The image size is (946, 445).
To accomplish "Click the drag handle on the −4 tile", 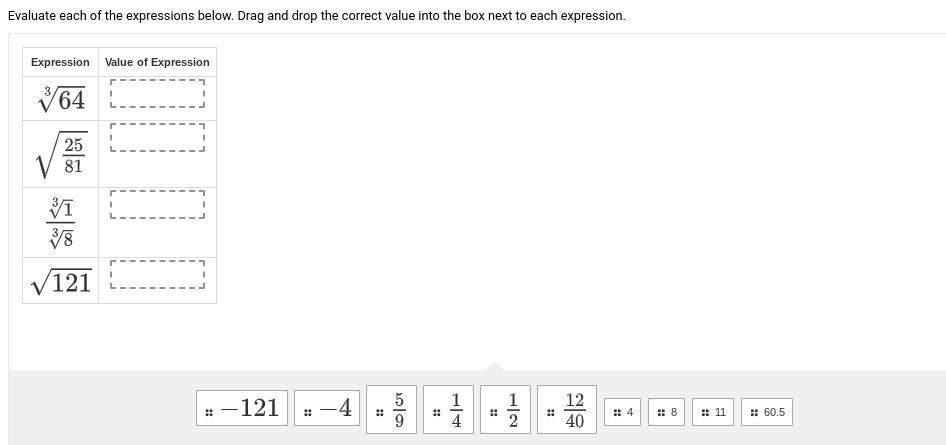I will pos(307,413).
